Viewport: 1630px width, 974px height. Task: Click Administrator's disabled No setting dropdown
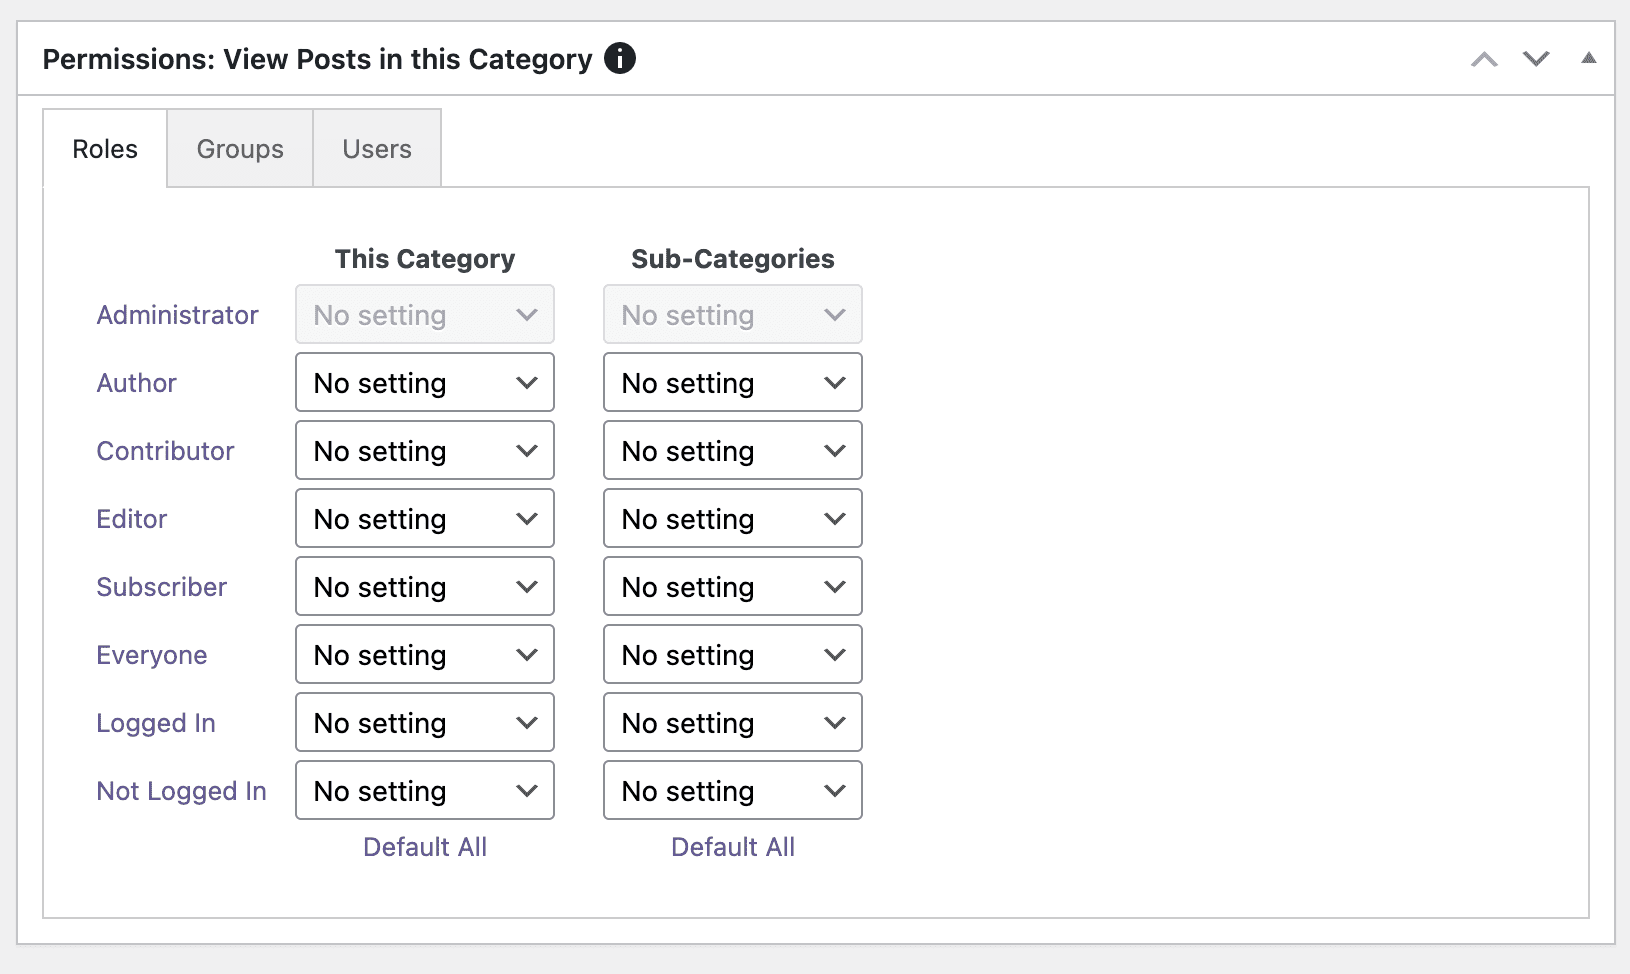tap(424, 314)
